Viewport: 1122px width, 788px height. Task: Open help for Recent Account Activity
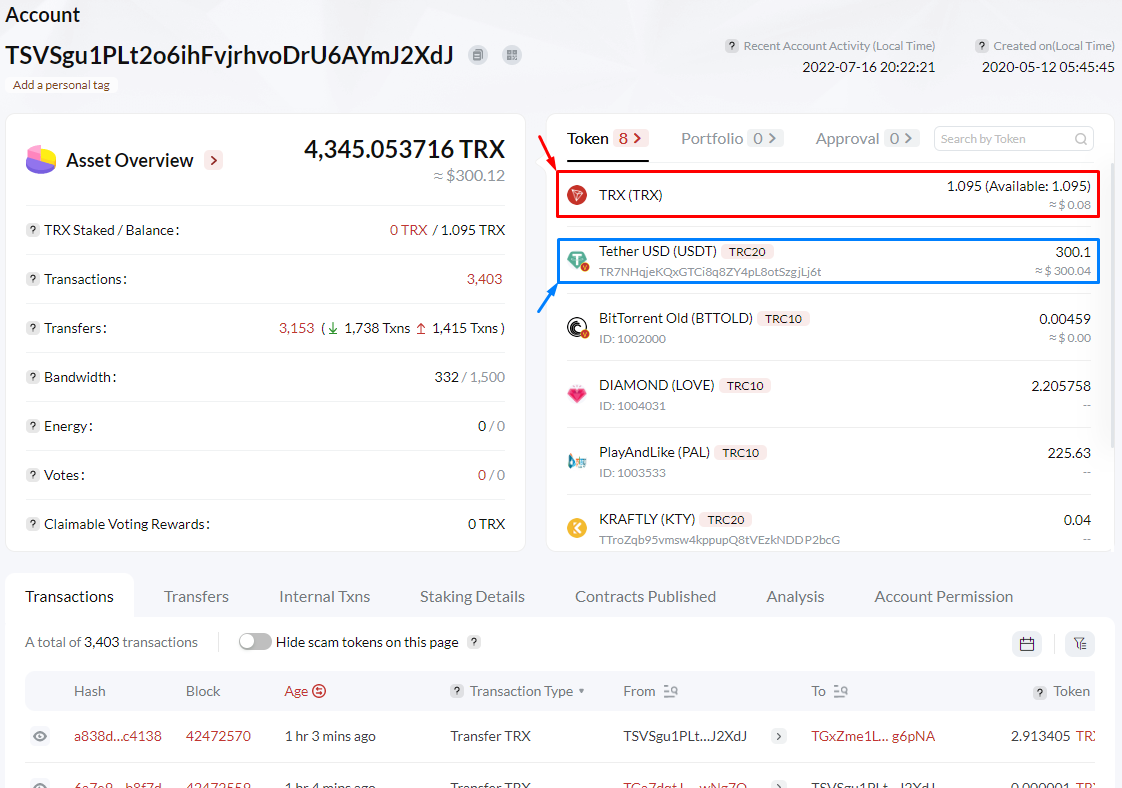pyautogui.click(x=731, y=46)
